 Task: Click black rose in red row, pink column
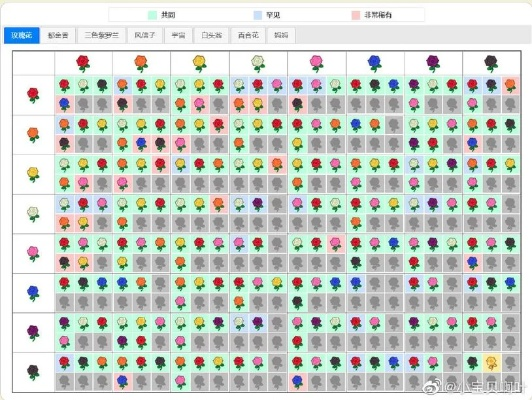coord(297,104)
